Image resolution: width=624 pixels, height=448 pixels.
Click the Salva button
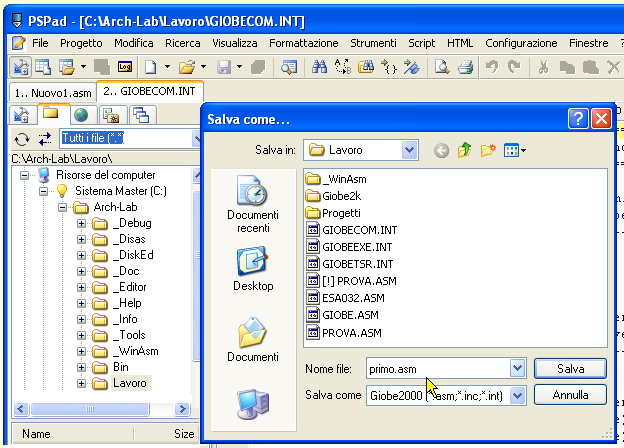(570, 368)
